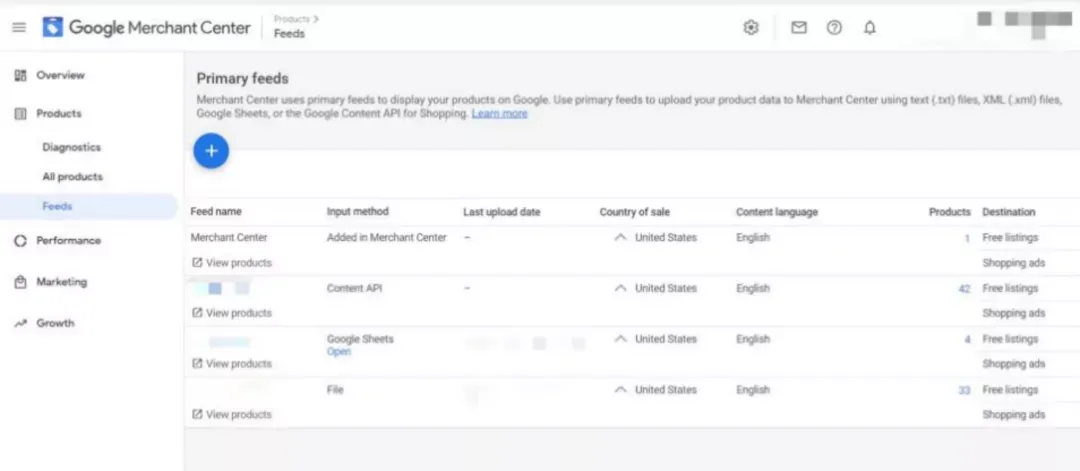Collapse country chevron in Content API row

coord(621,289)
